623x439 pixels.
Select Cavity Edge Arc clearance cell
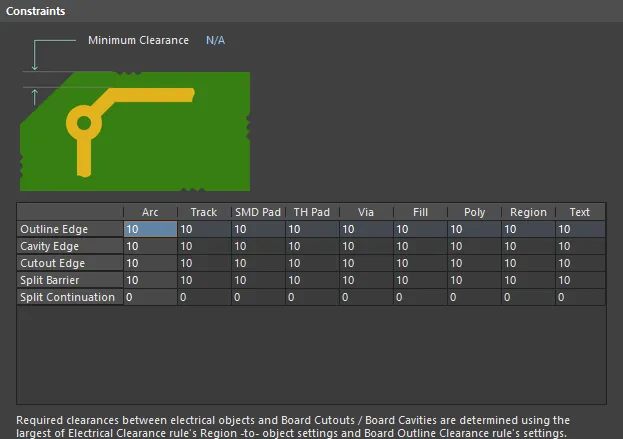150,246
